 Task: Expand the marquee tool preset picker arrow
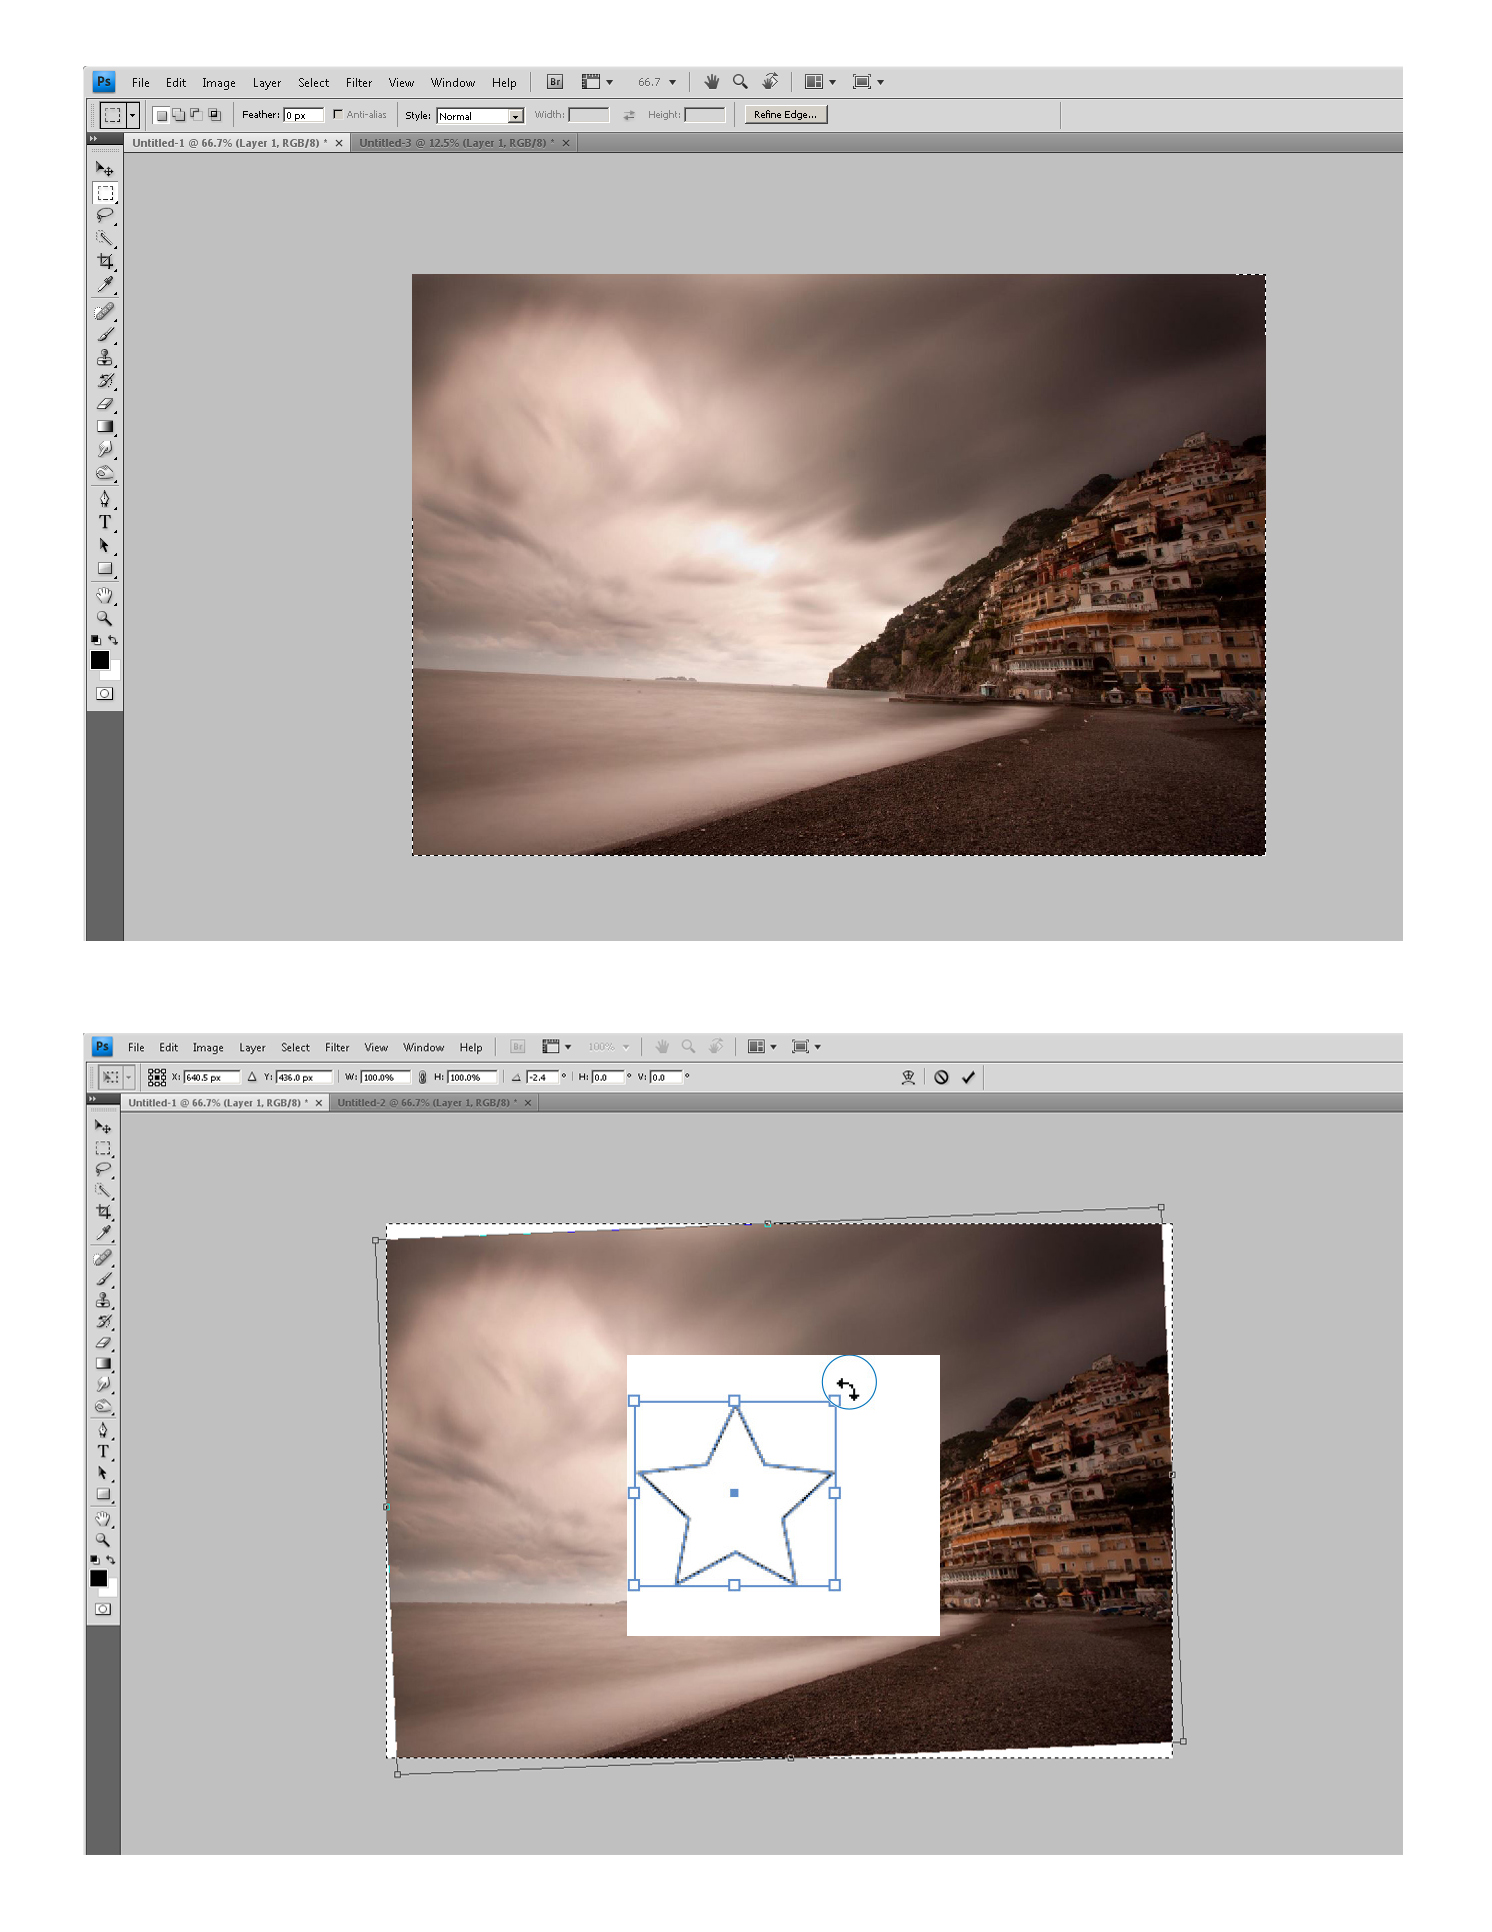tap(132, 115)
